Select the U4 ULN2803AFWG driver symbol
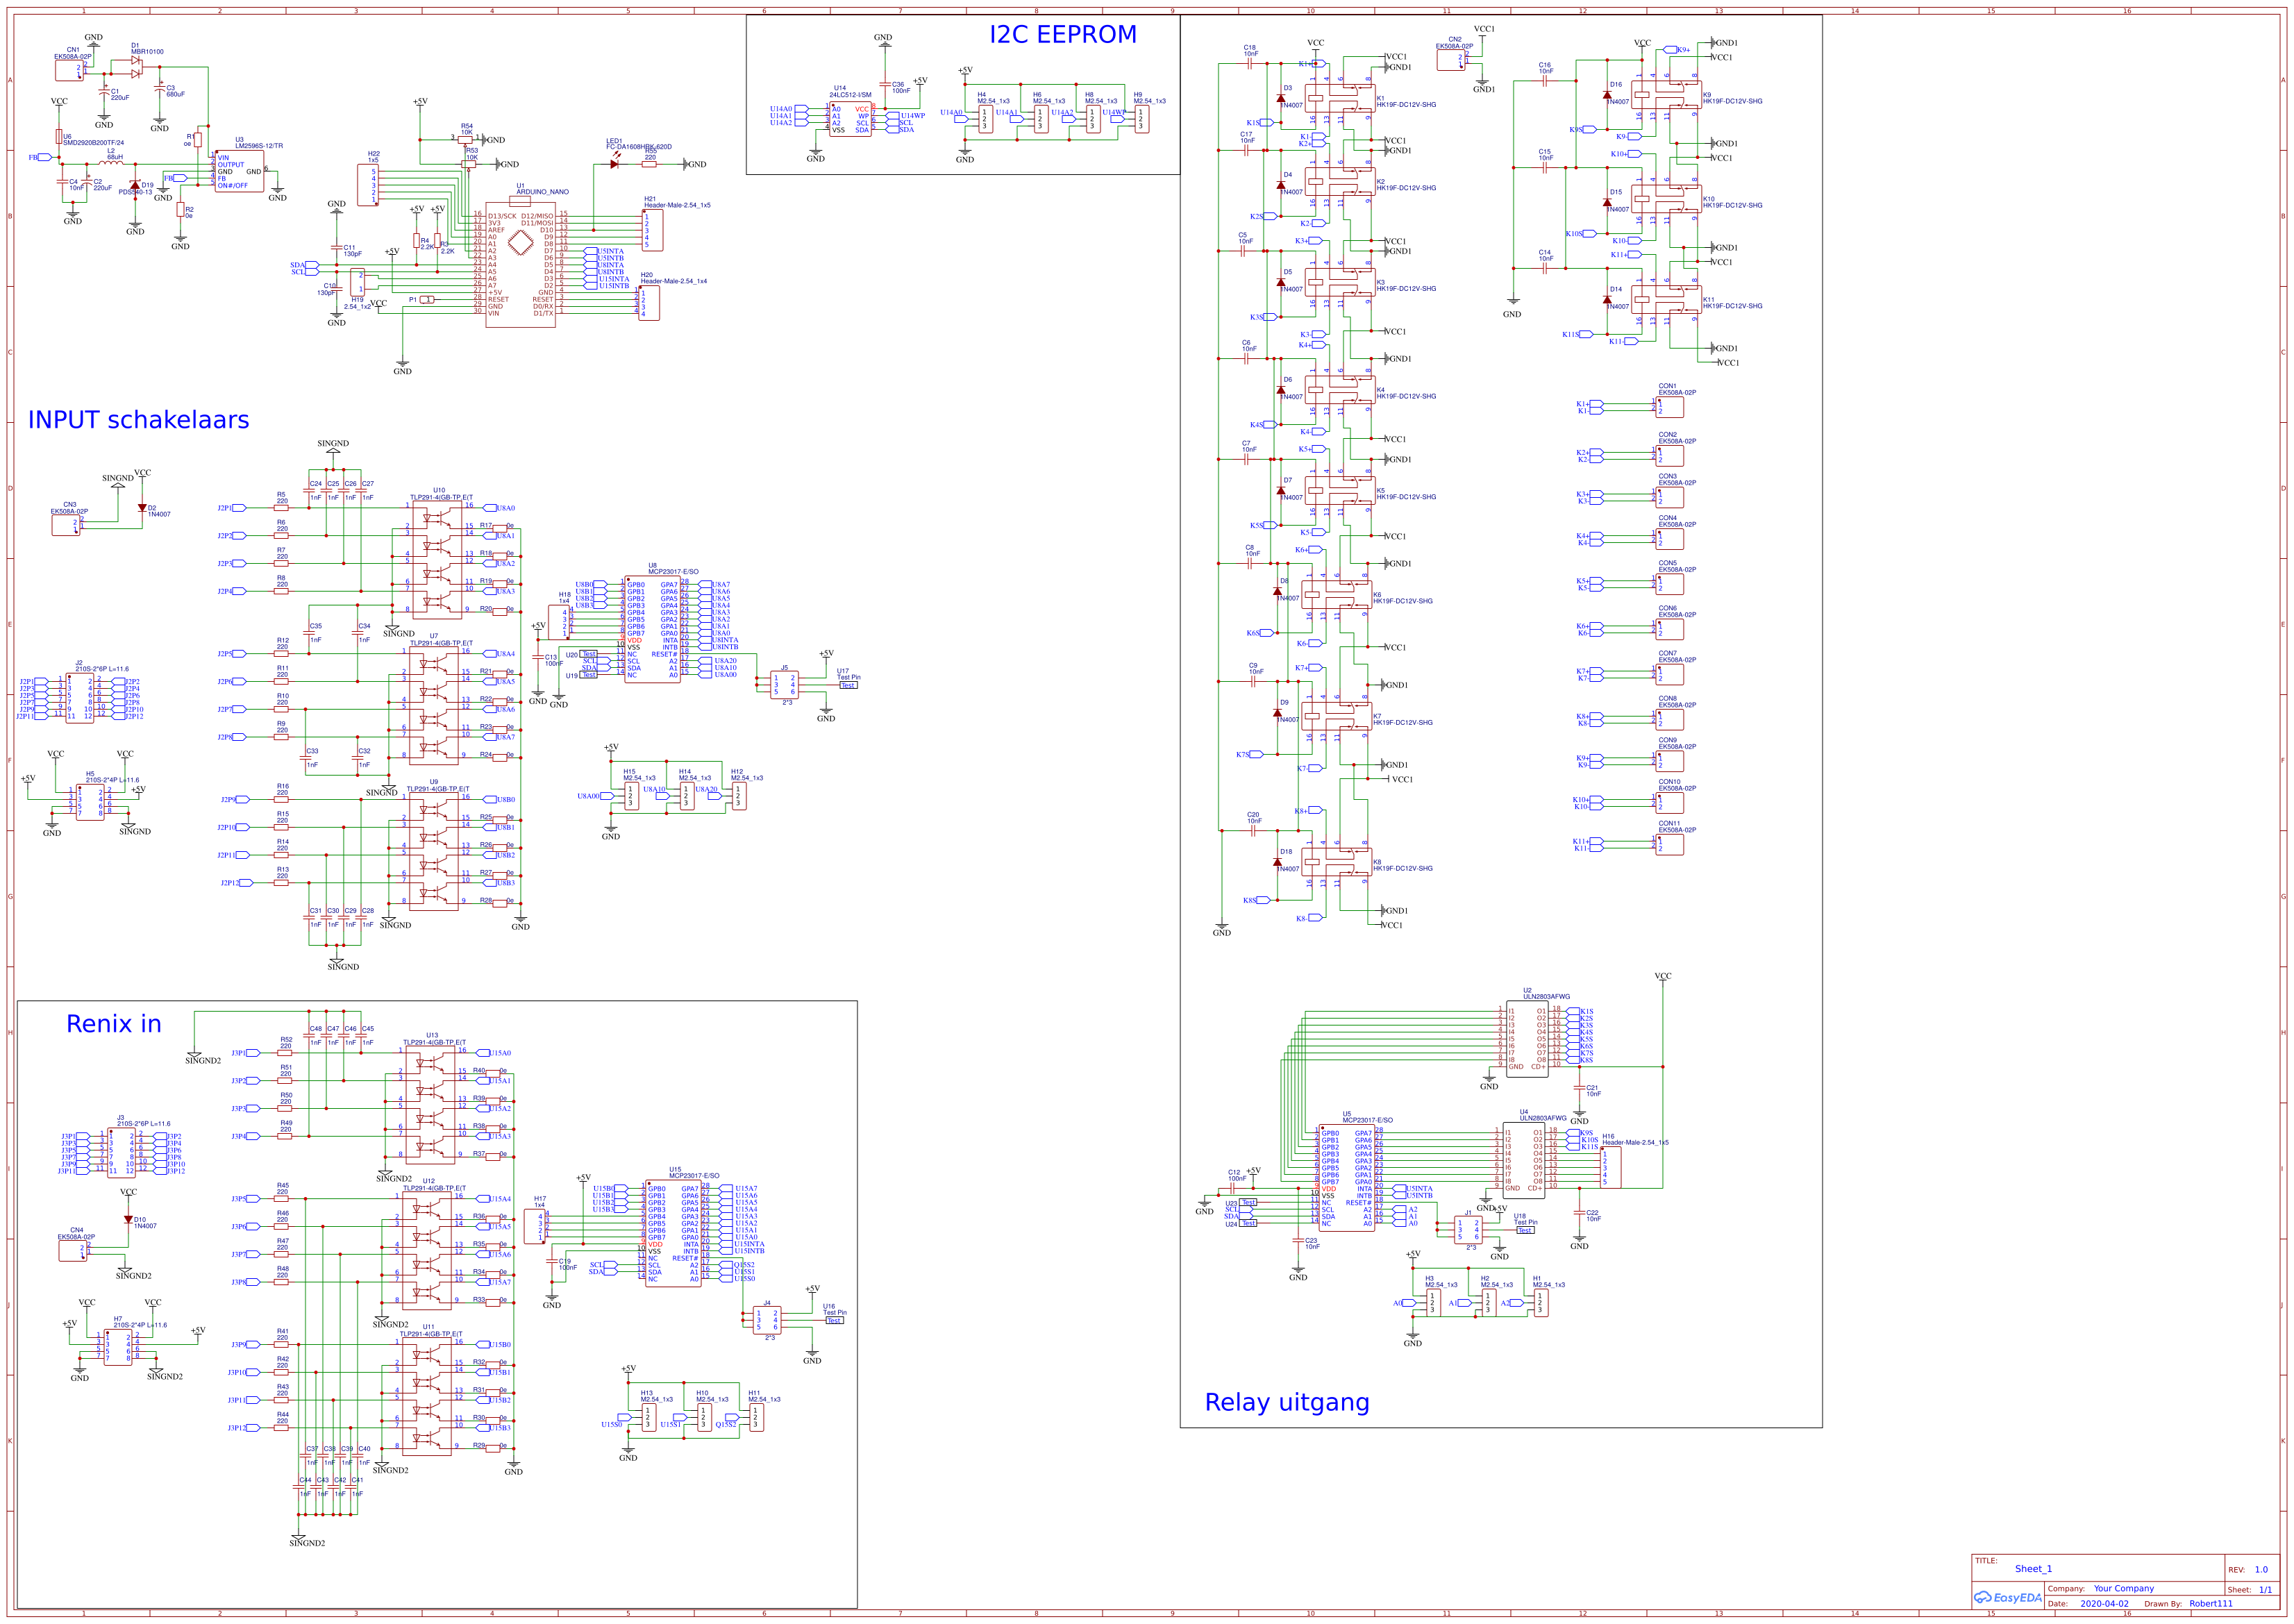The image size is (2294, 1624). point(1523,1160)
